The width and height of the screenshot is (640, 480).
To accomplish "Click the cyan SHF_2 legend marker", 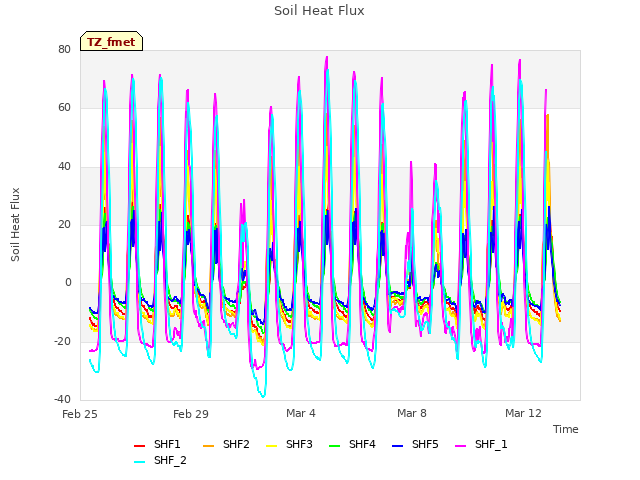I will click(x=140, y=462).
